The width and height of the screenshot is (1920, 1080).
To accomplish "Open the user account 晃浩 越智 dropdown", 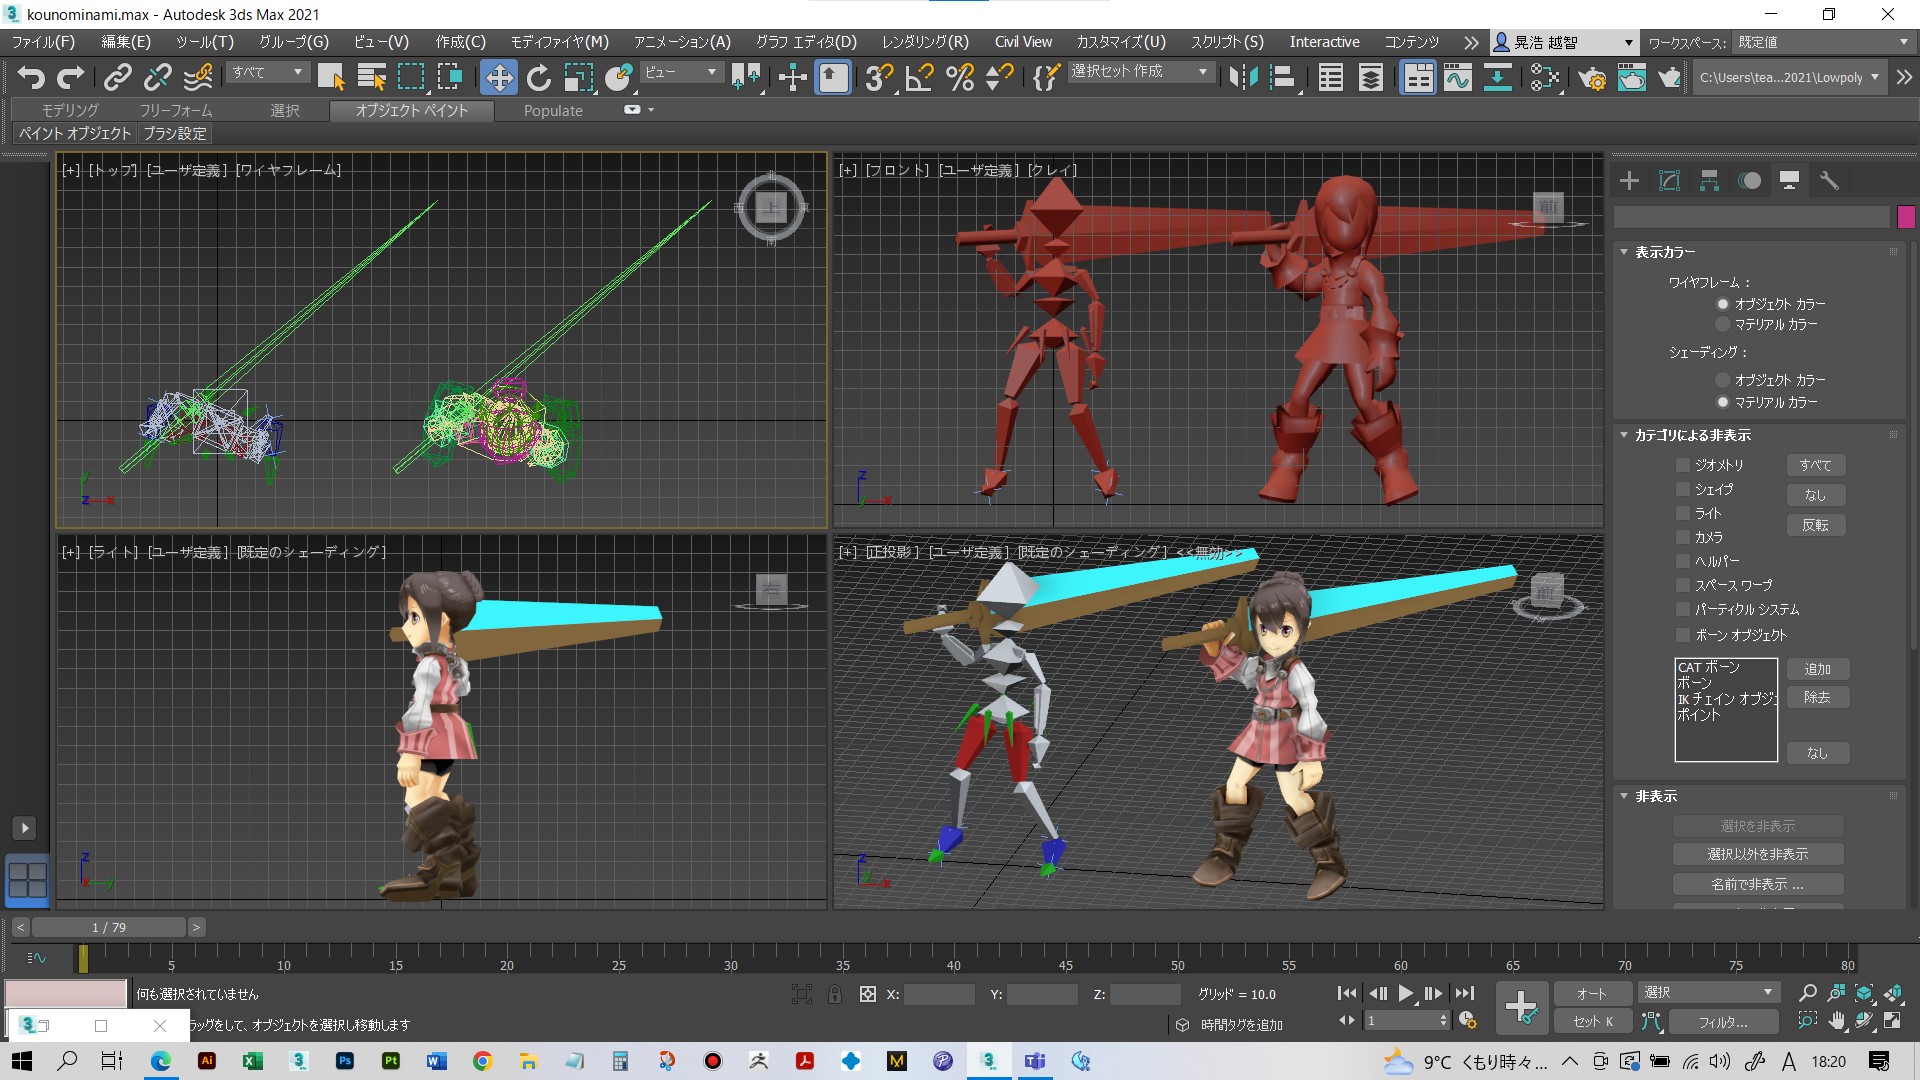I will click(1564, 42).
